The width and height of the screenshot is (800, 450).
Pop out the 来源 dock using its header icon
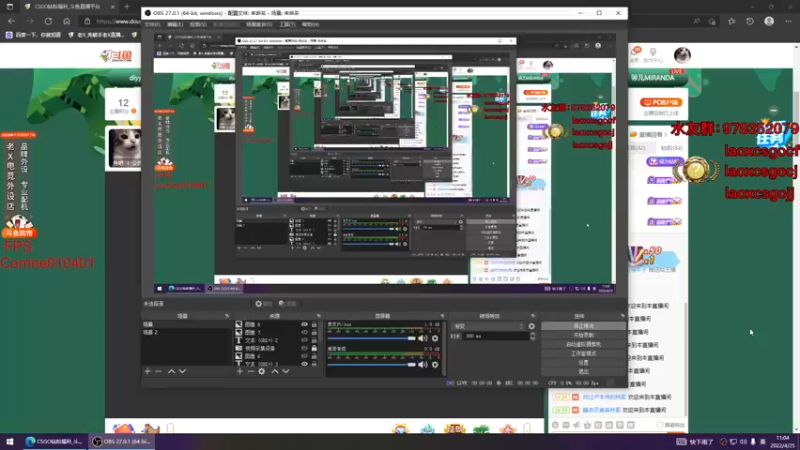[318, 316]
